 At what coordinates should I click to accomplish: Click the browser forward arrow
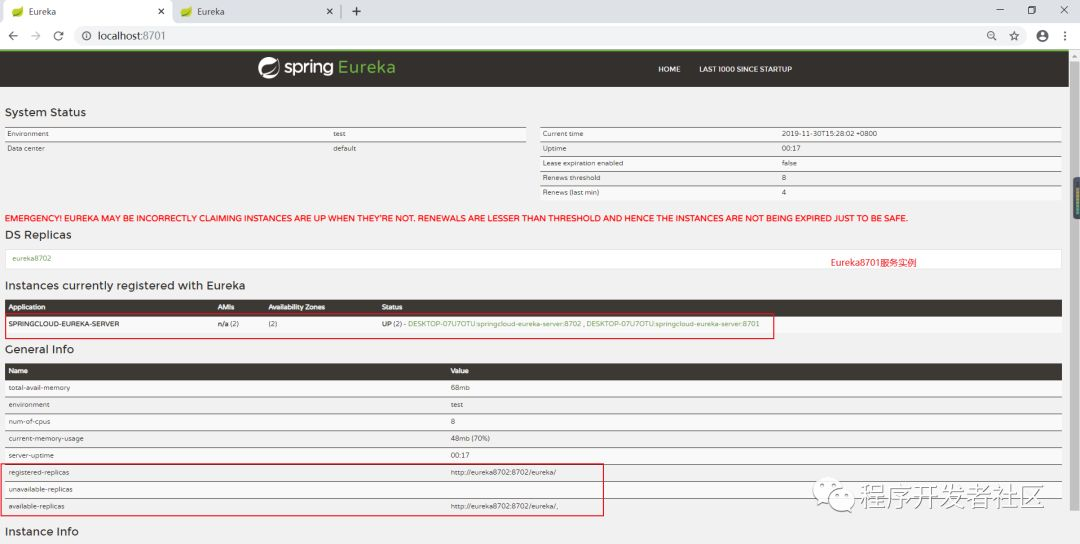(36, 36)
